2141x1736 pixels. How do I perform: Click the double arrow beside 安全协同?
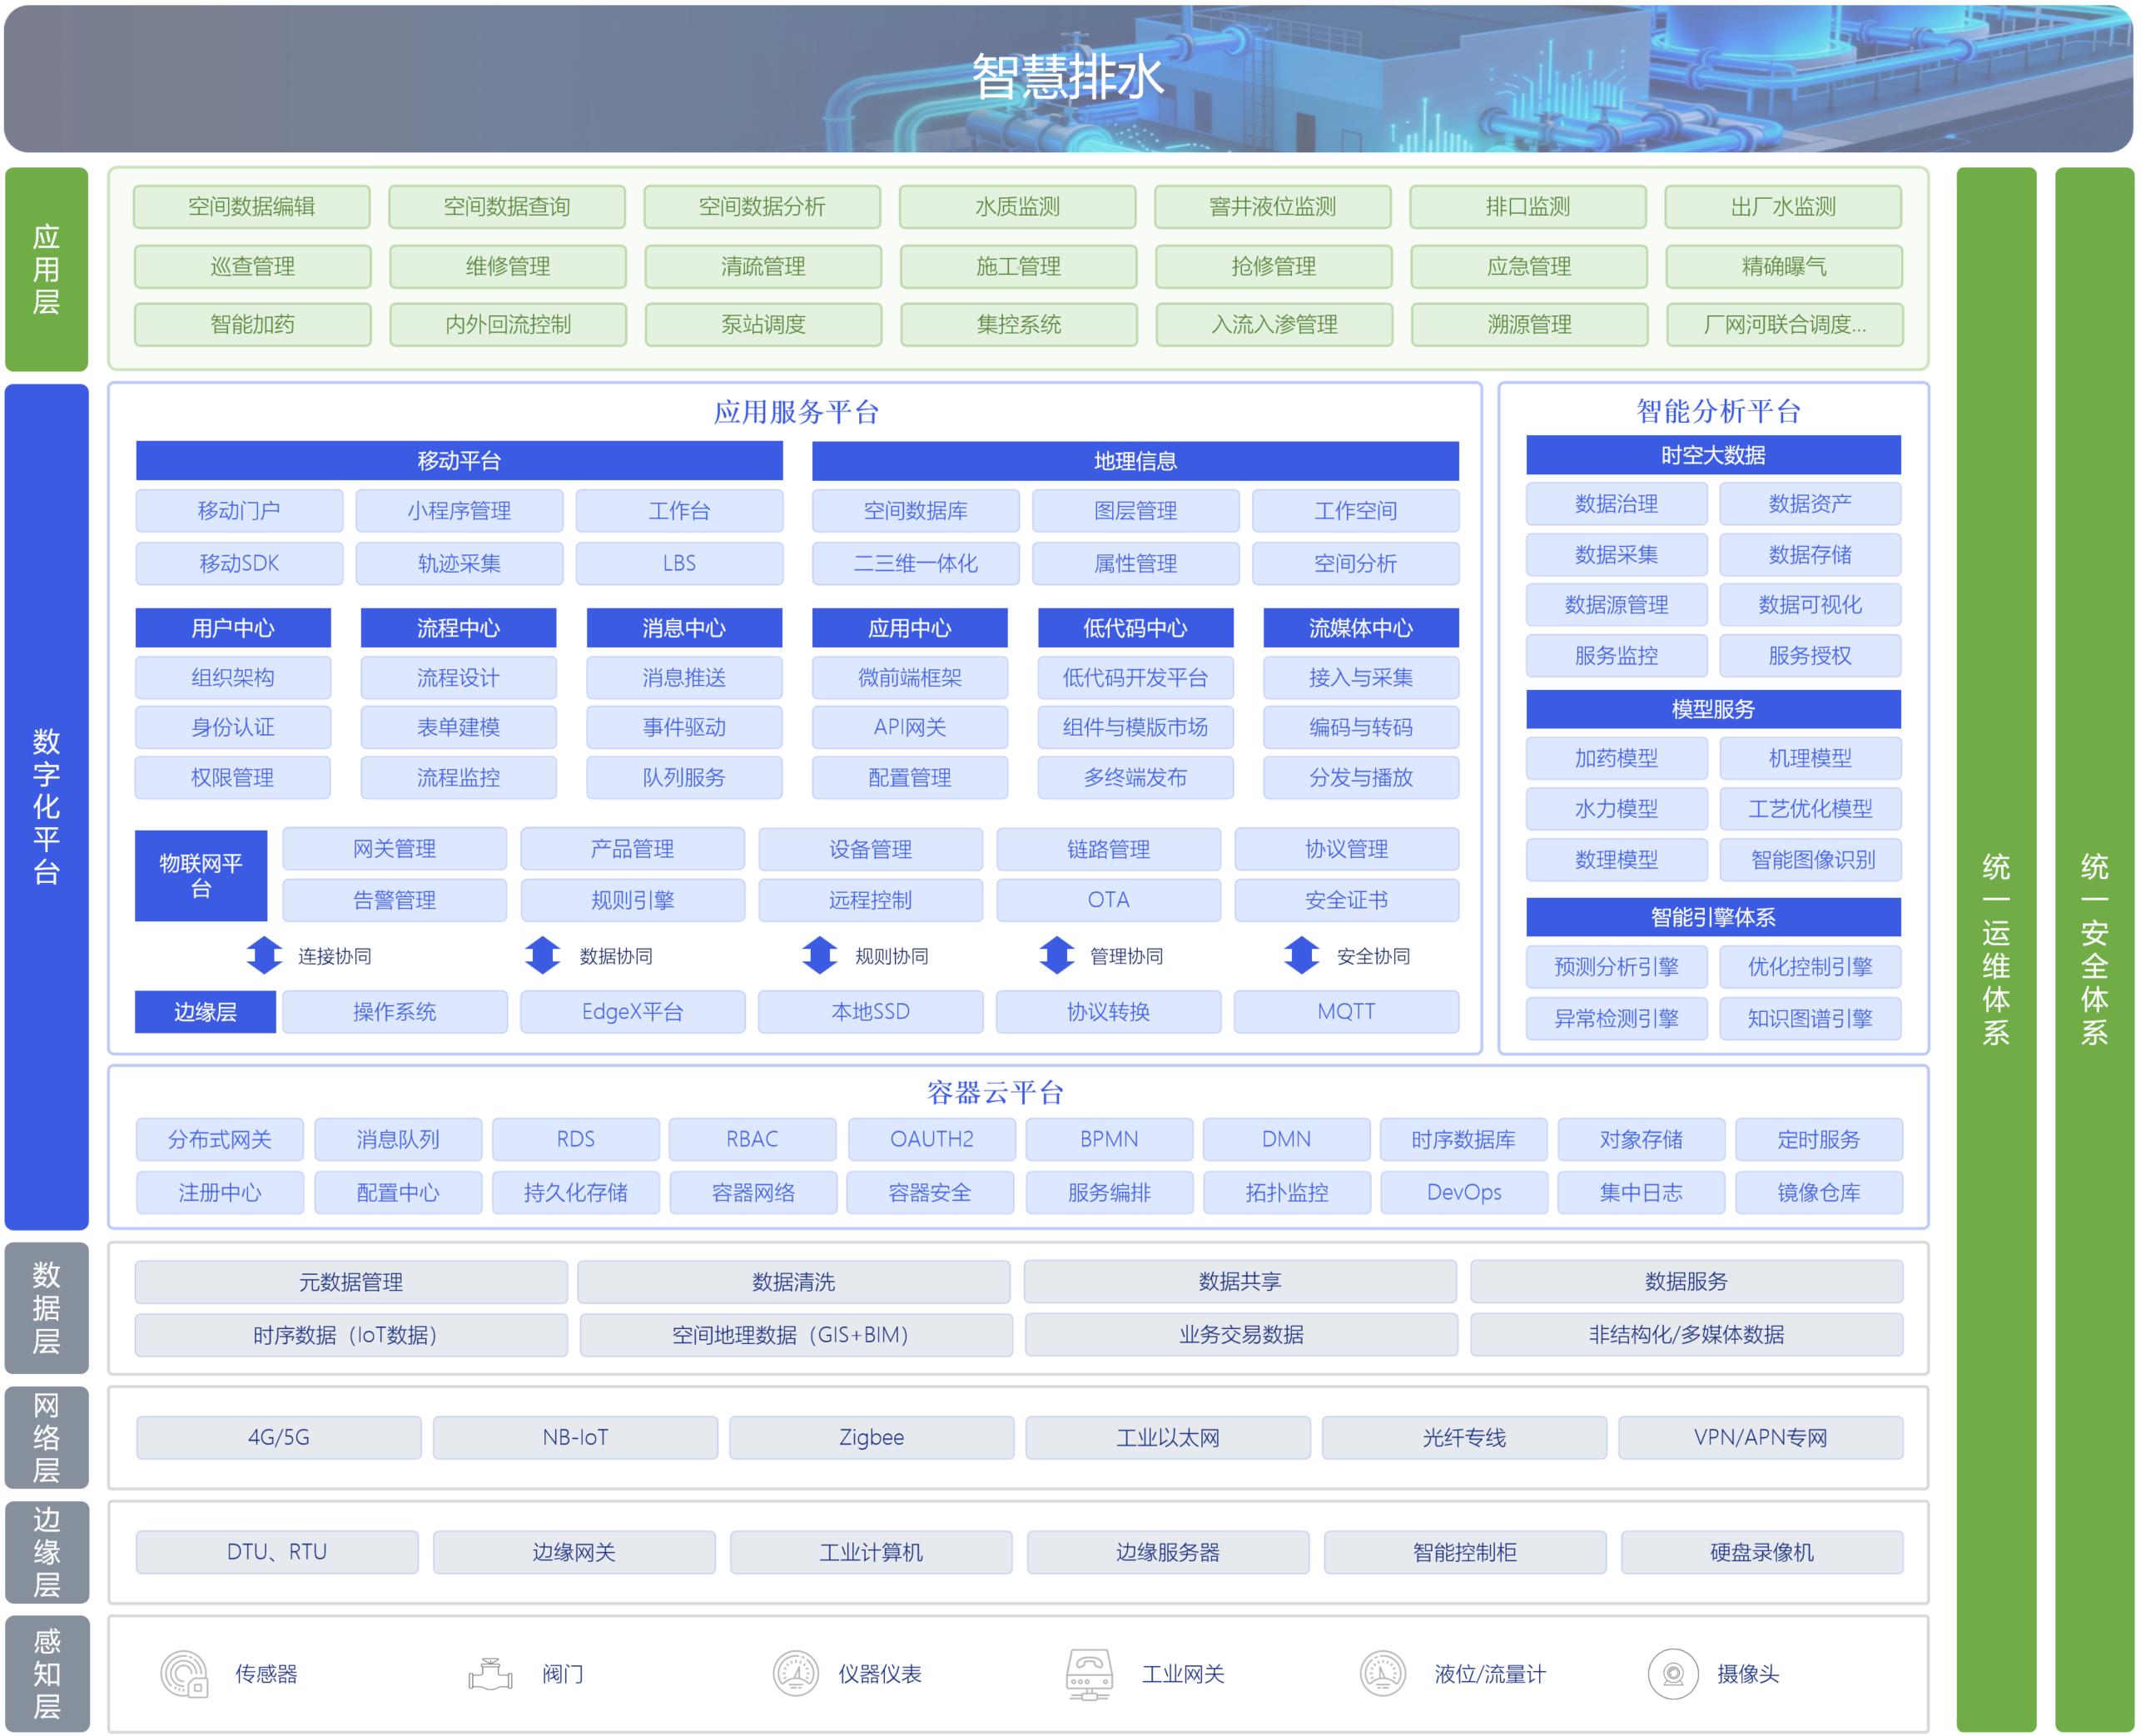(x=1301, y=955)
